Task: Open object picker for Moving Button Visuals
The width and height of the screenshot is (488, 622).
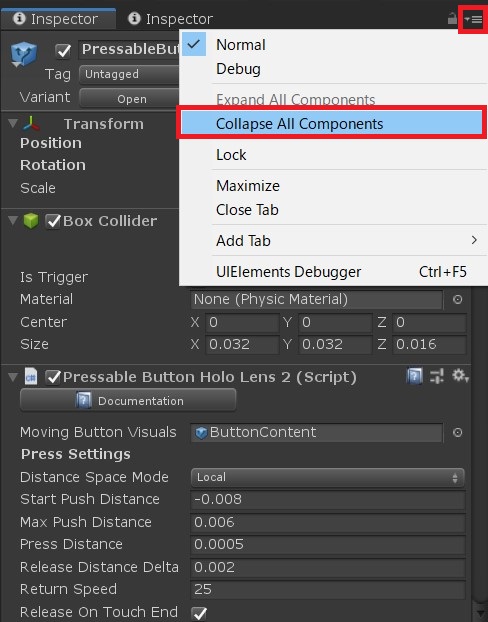Action: (457, 432)
